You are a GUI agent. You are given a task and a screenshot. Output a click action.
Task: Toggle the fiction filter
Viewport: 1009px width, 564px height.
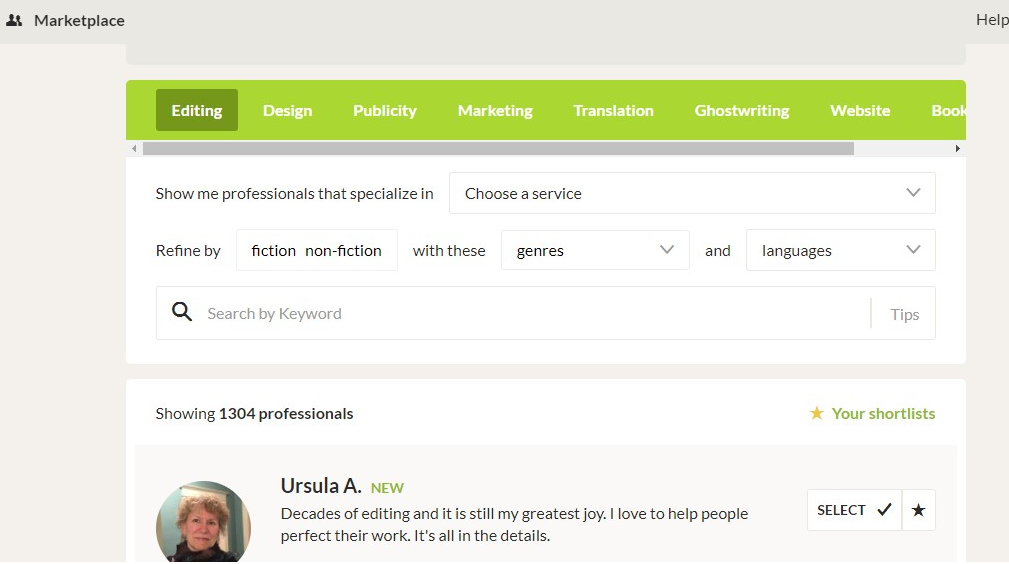tap(273, 251)
